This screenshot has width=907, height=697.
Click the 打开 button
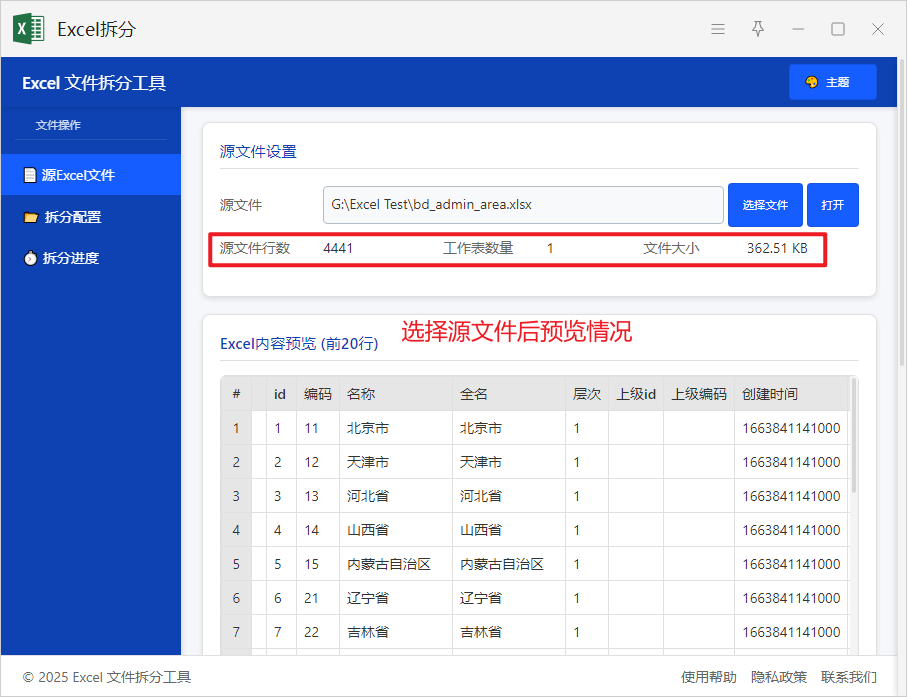pos(832,205)
